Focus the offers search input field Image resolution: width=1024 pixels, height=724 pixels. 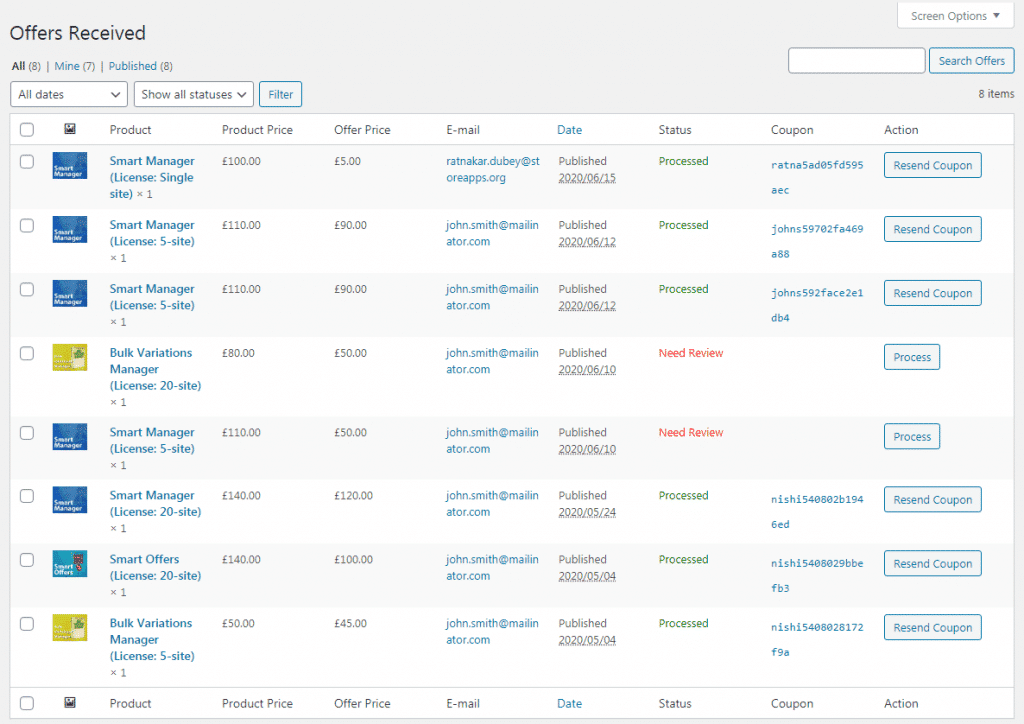856,61
